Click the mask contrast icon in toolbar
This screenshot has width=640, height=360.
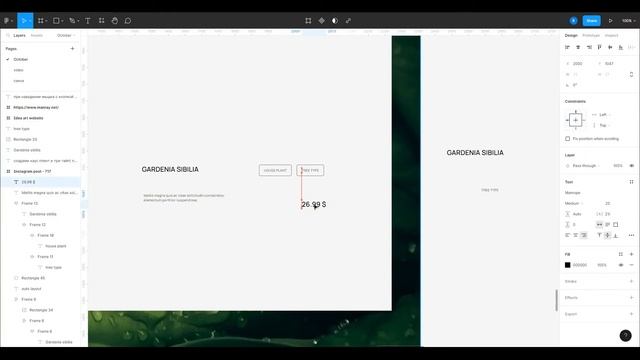point(335,20)
